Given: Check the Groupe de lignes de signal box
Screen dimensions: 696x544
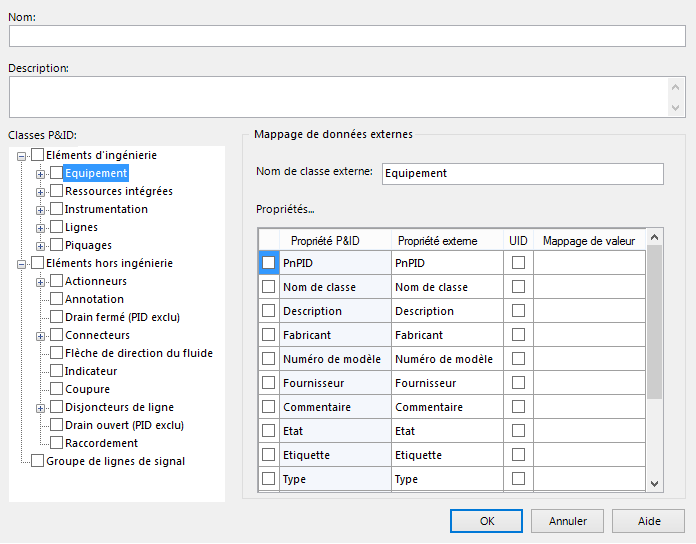Looking at the screenshot, I should click(x=38, y=461).
